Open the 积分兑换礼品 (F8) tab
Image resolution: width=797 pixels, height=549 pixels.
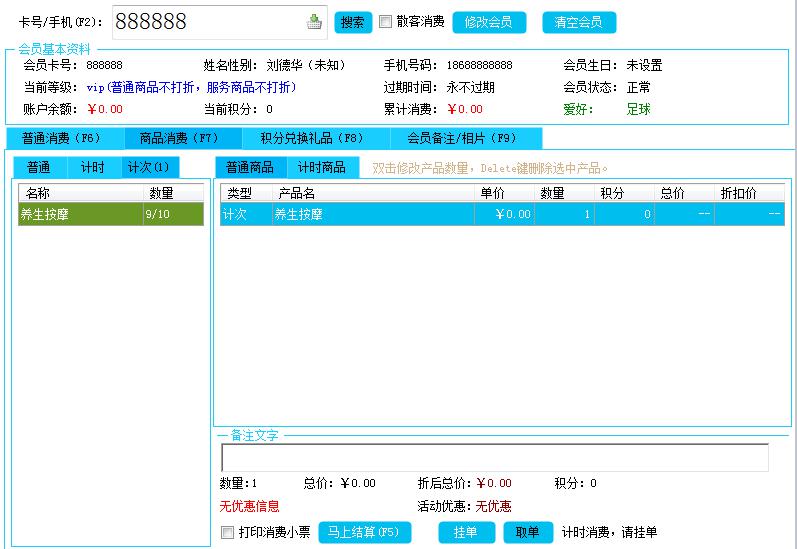click(x=315, y=138)
